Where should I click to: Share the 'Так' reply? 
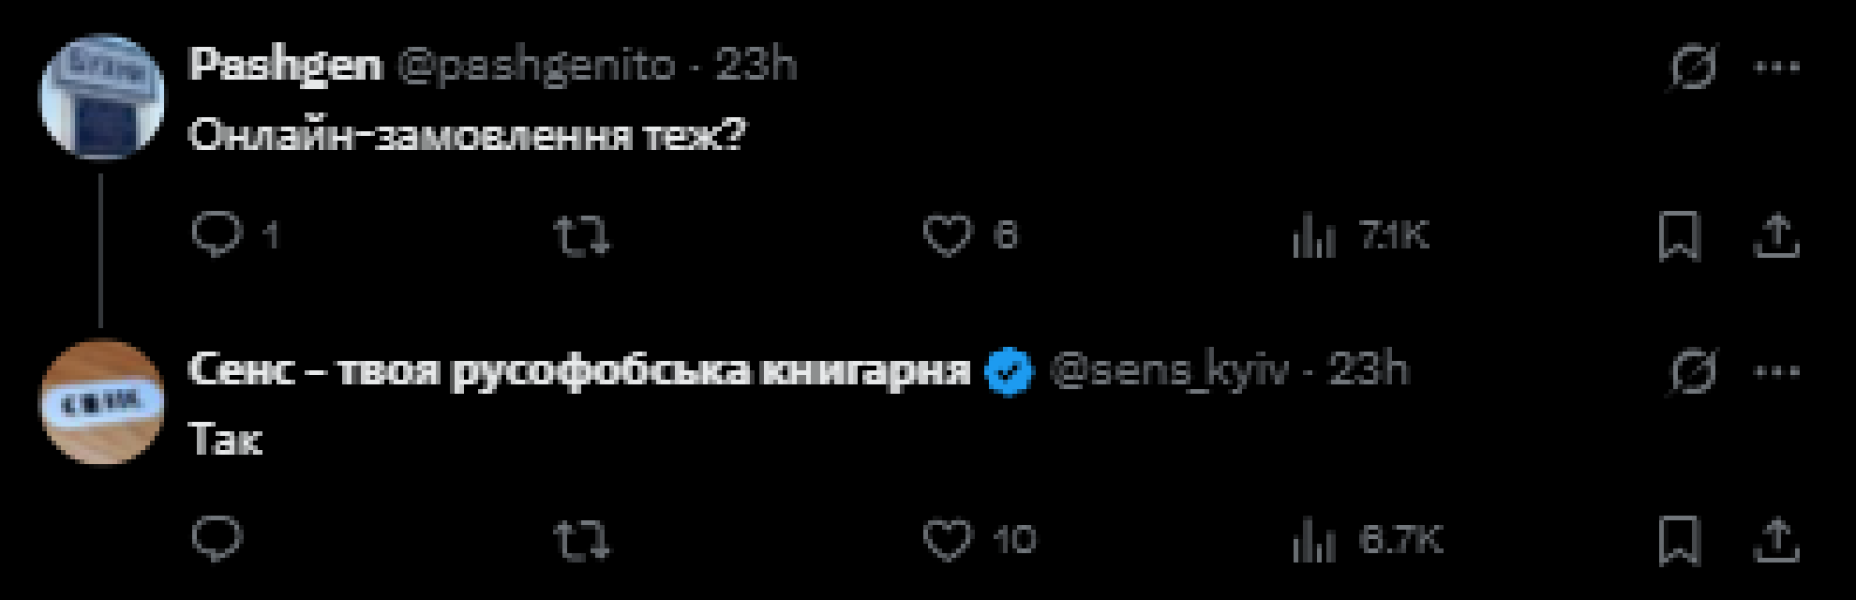[1776, 541]
